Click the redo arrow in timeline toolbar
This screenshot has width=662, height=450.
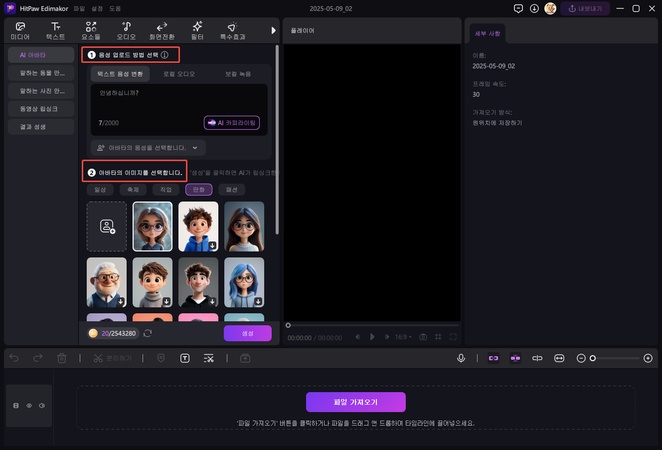tap(38, 358)
